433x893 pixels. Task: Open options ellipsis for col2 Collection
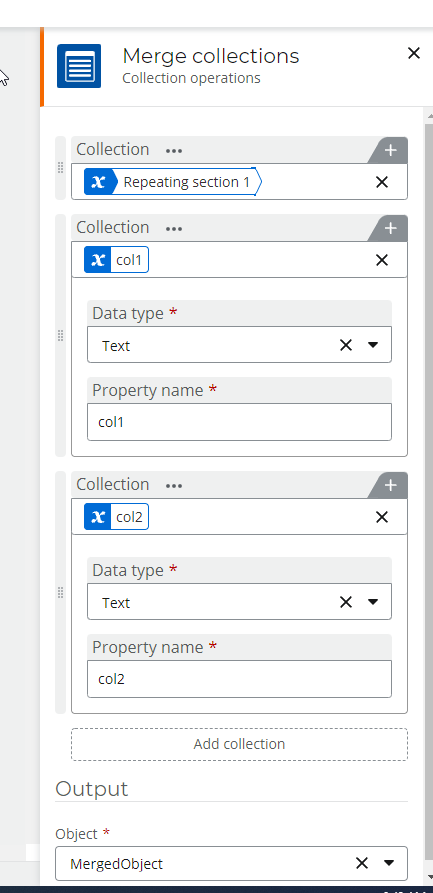[x=174, y=486]
